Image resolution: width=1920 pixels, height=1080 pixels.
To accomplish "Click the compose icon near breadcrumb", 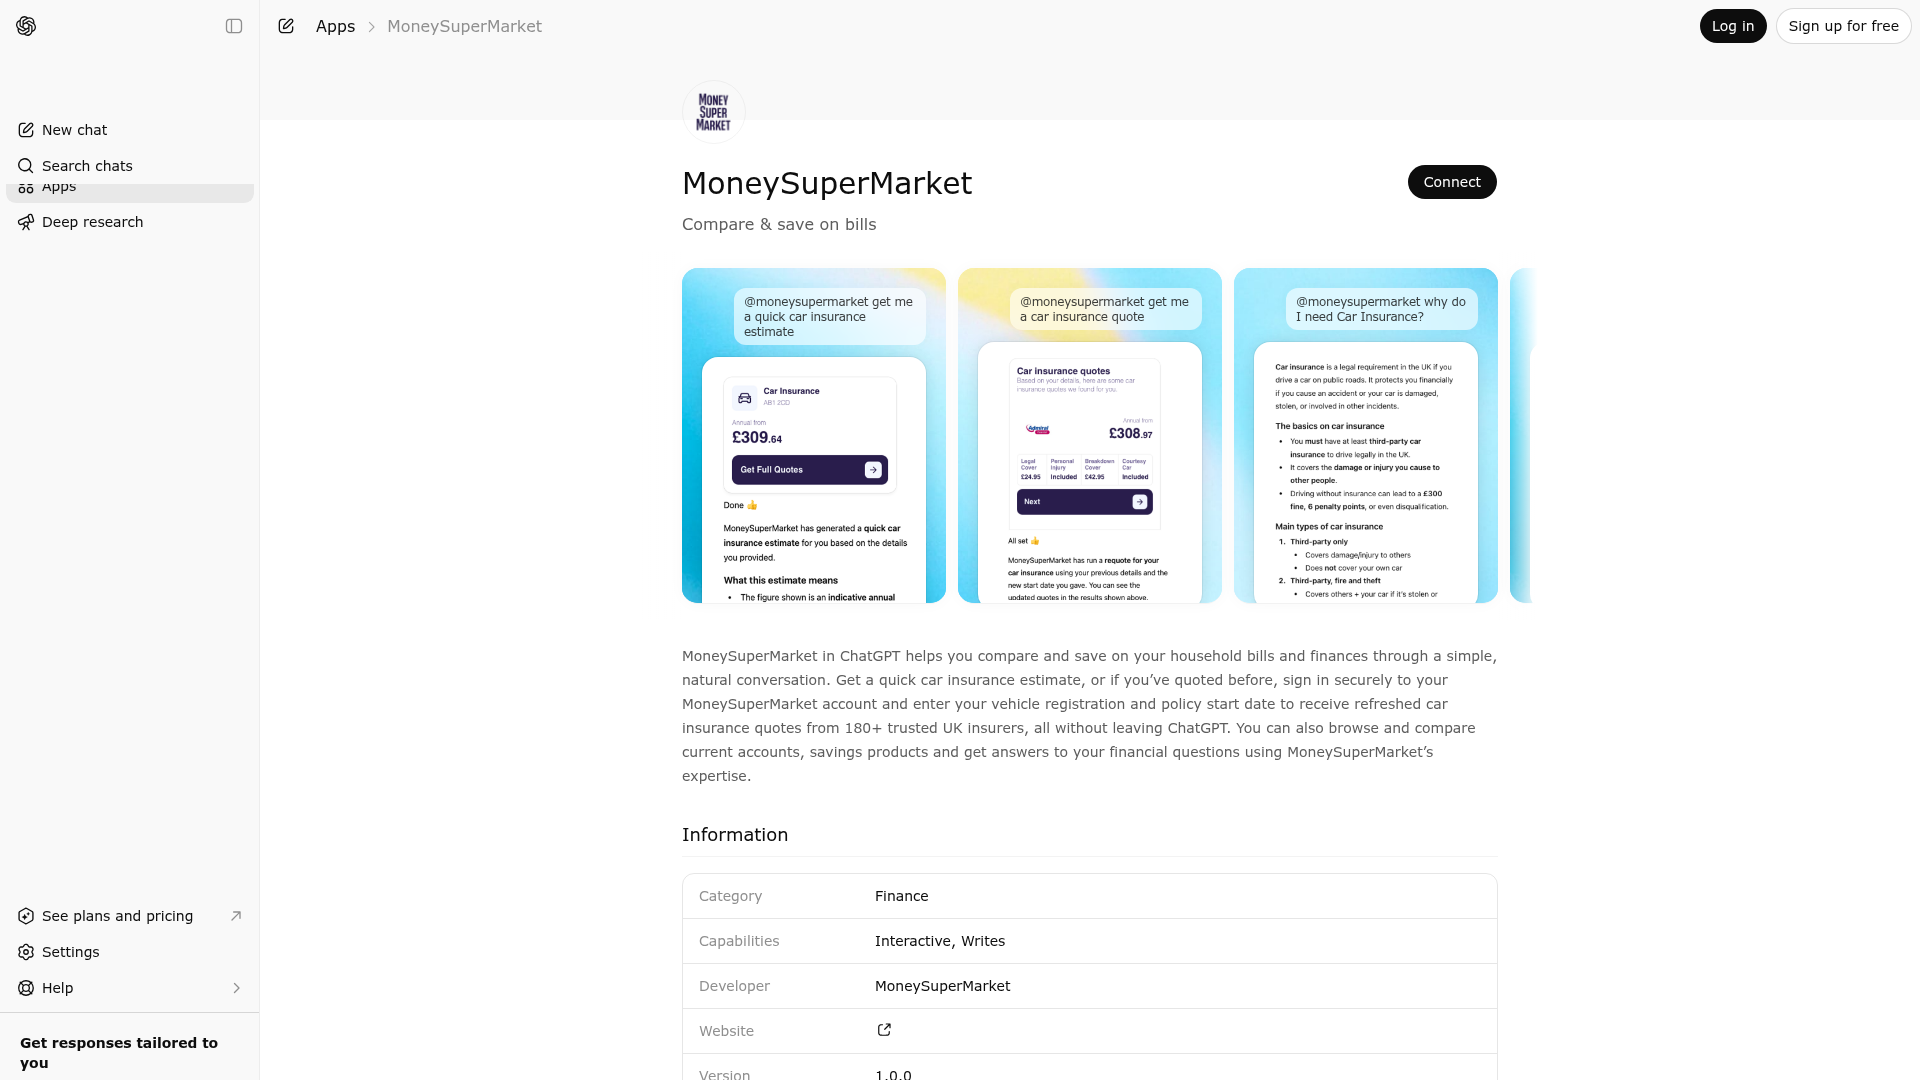I will (x=286, y=26).
